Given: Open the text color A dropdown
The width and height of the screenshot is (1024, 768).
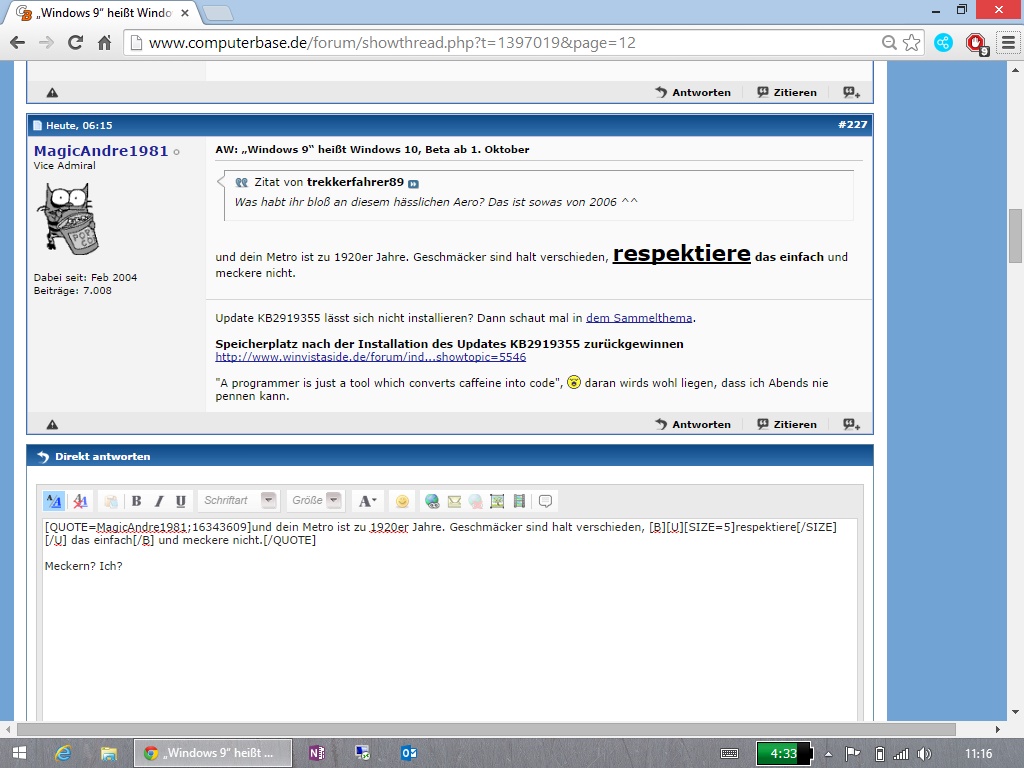Looking at the screenshot, I should [367, 502].
